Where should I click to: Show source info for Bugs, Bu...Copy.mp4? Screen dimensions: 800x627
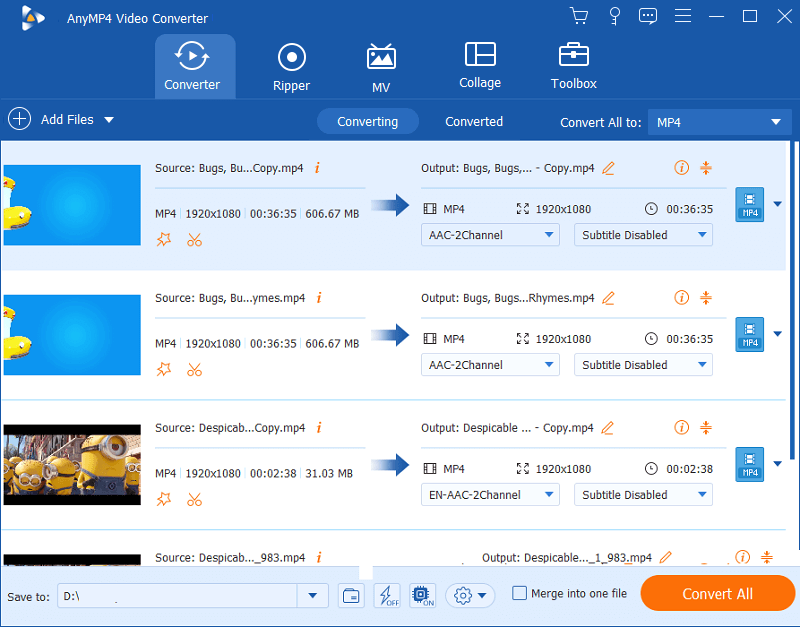317,168
